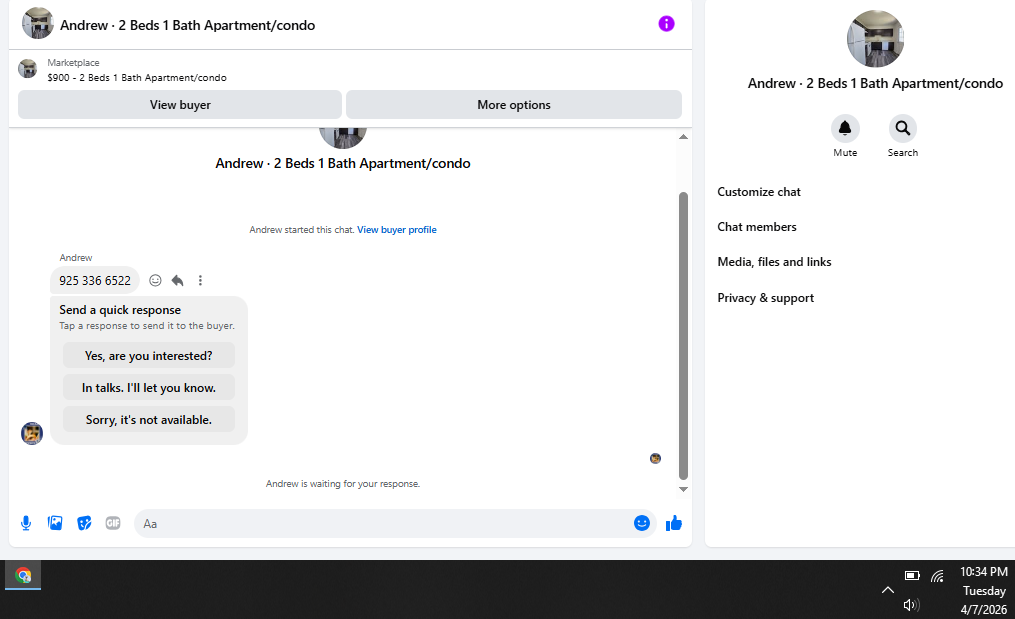1015x619 pixels.
Task: Attach a photo or file
Action: (55, 523)
